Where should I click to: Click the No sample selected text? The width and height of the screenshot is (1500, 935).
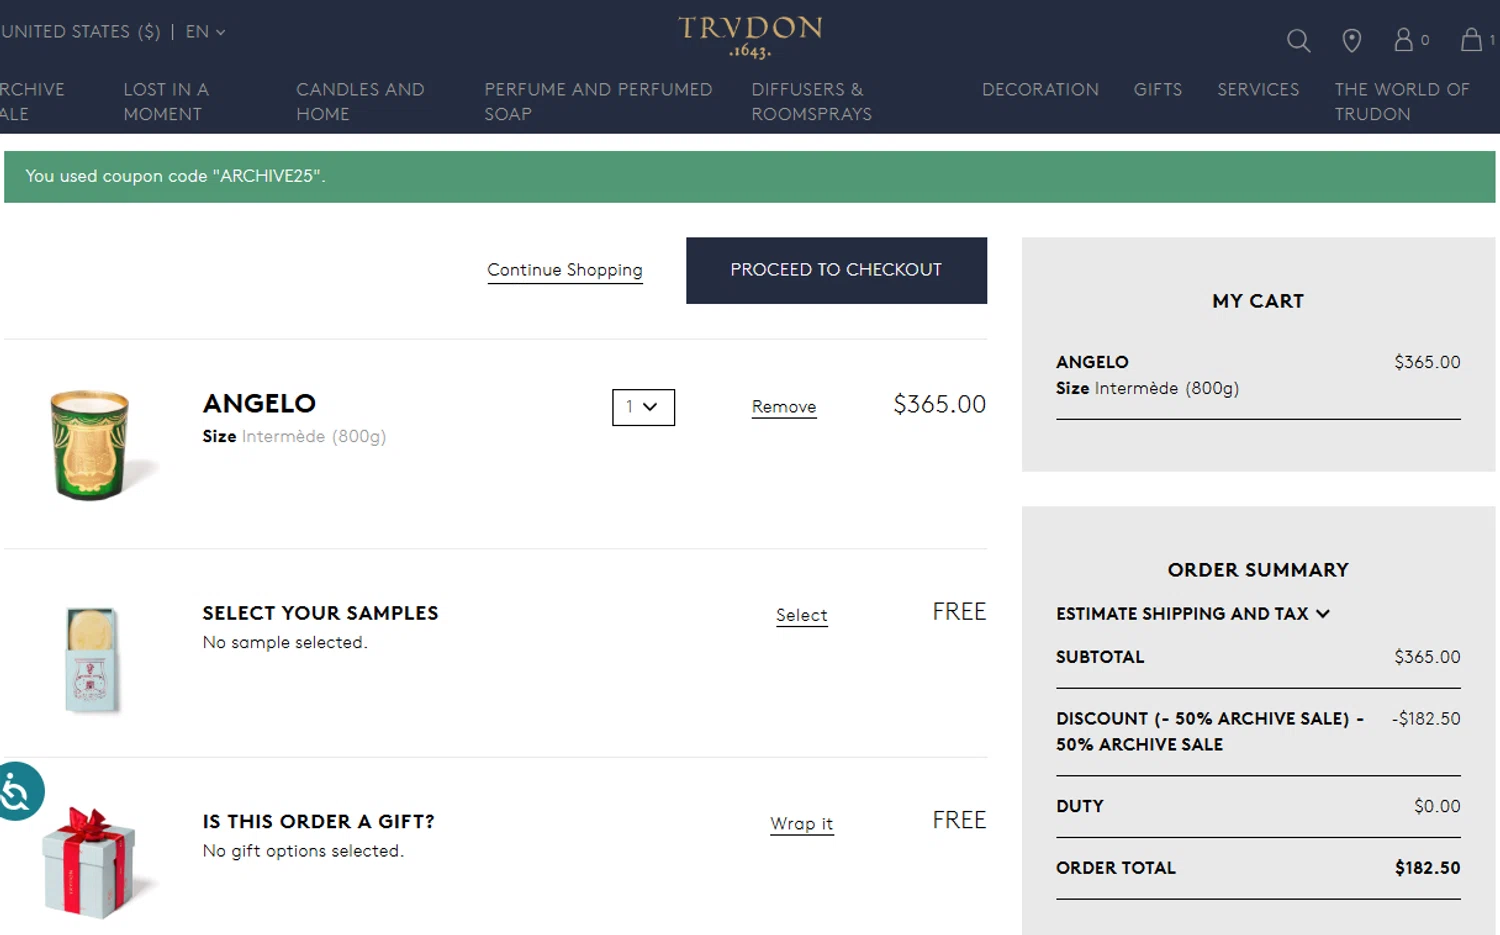click(285, 642)
